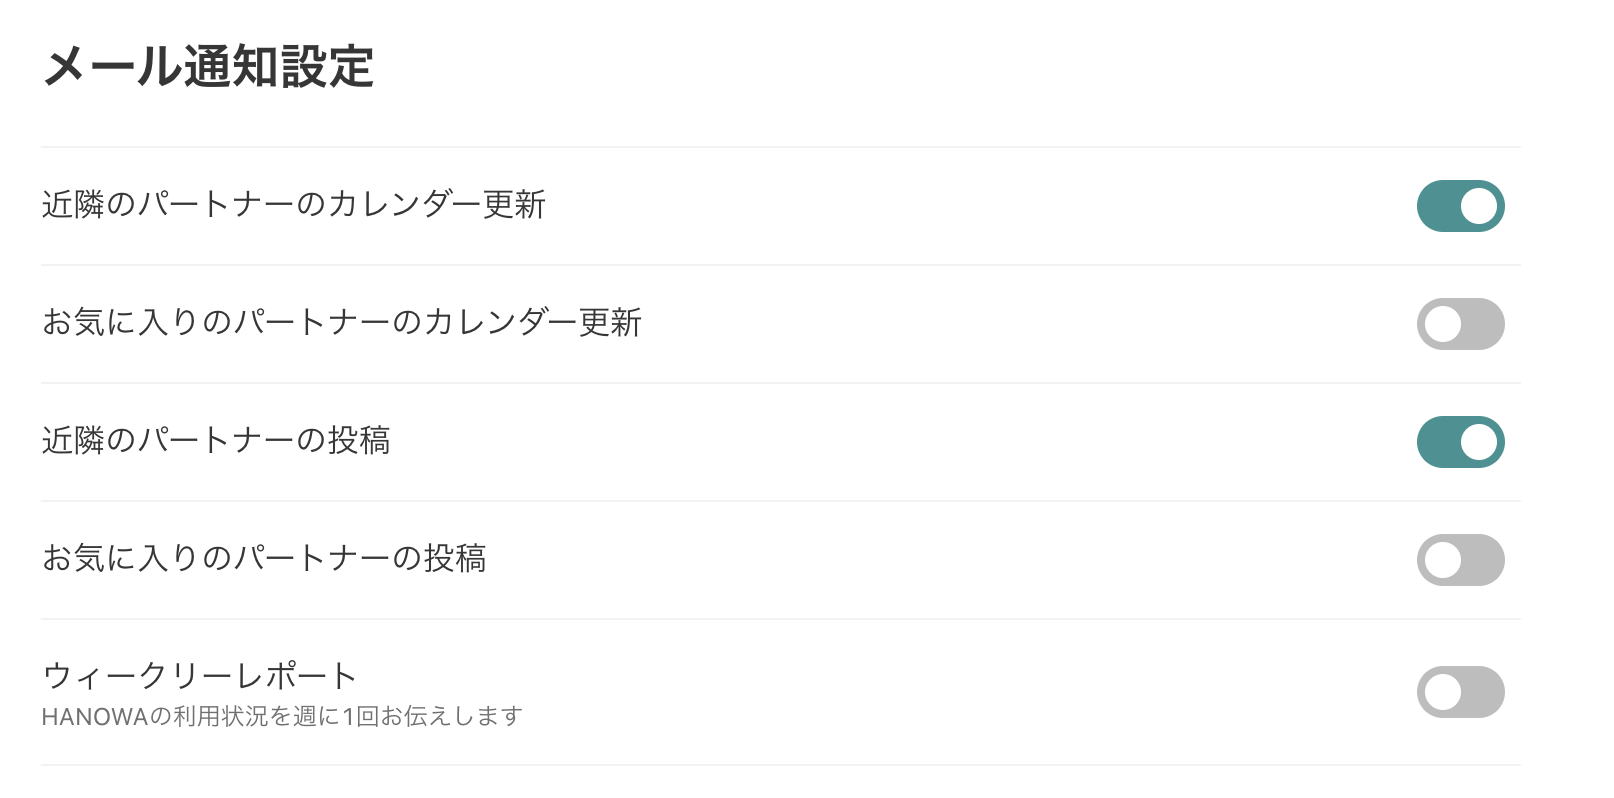Click the メール通知設定 page heading
The width and height of the screenshot is (1614, 798).
pyautogui.click(x=208, y=68)
